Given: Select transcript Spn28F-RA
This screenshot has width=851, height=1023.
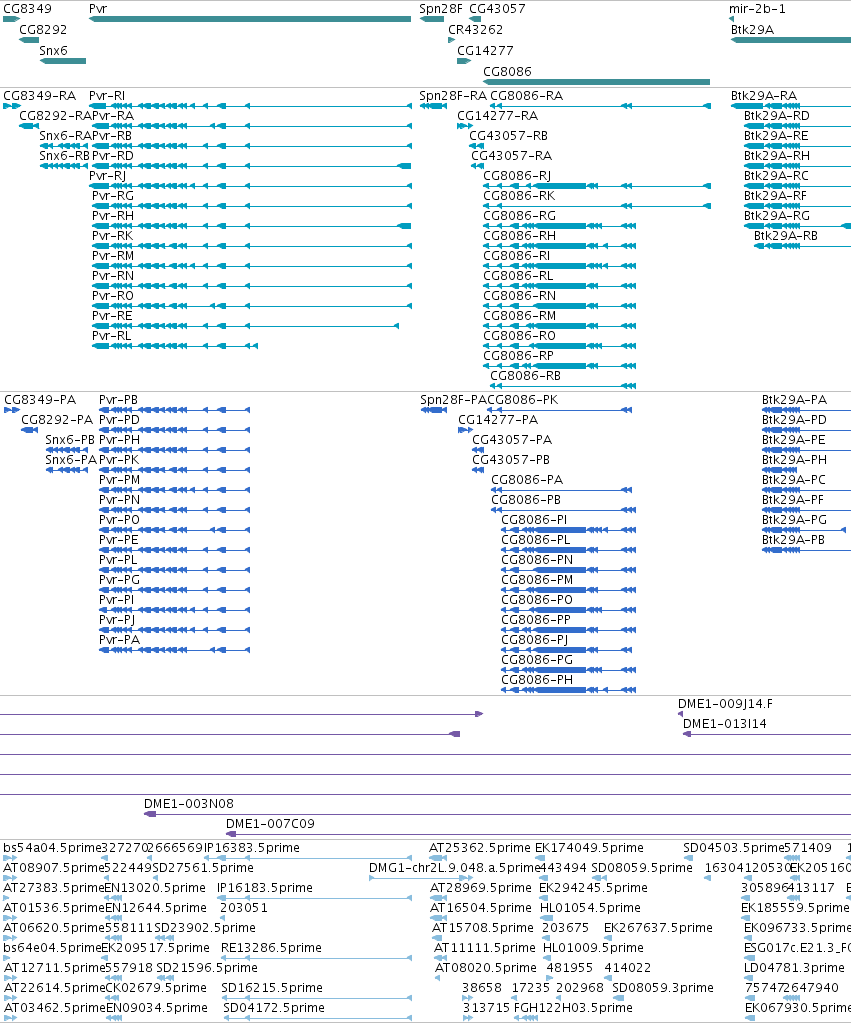Looking at the screenshot, I should click(453, 96).
